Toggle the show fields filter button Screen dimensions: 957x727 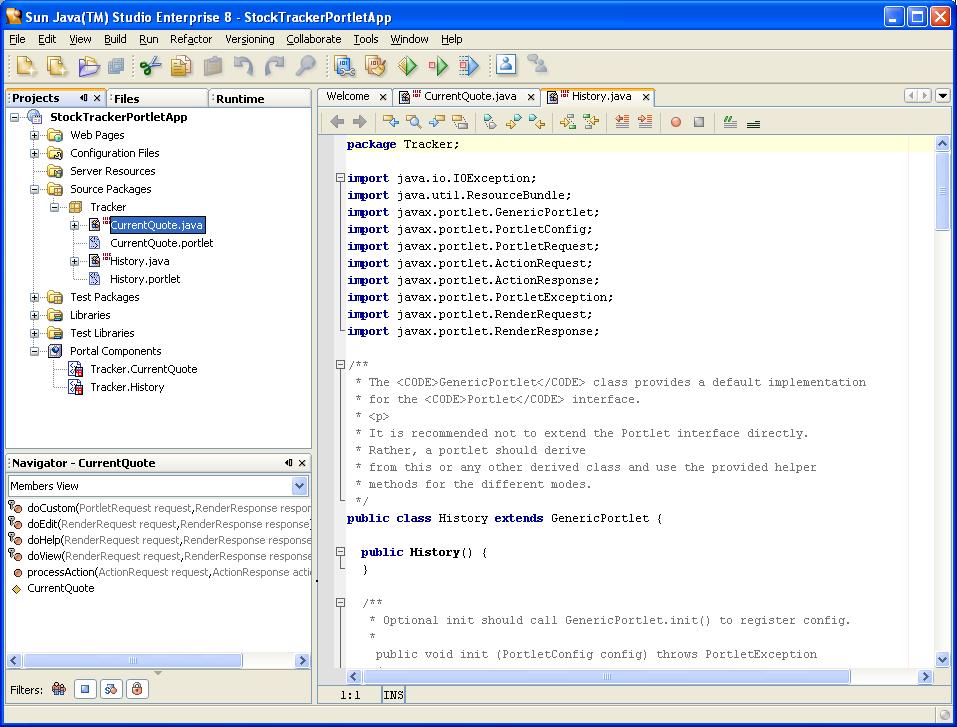pos(86,689)
